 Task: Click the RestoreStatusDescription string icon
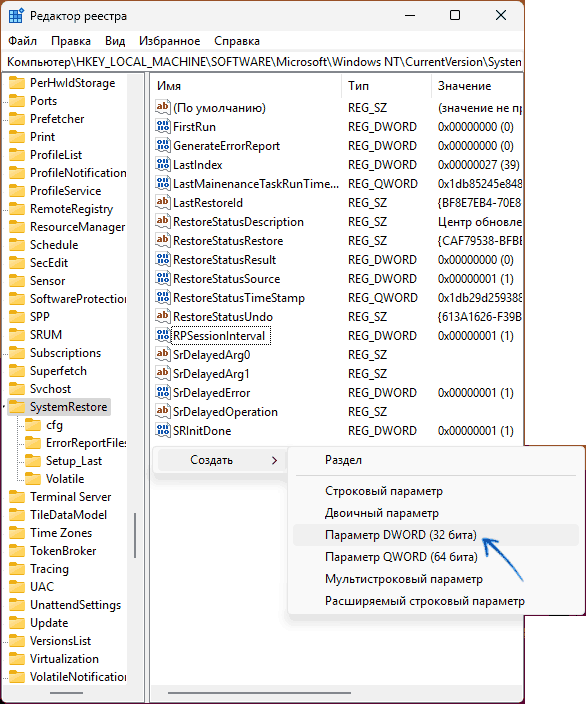coord(163,221)
